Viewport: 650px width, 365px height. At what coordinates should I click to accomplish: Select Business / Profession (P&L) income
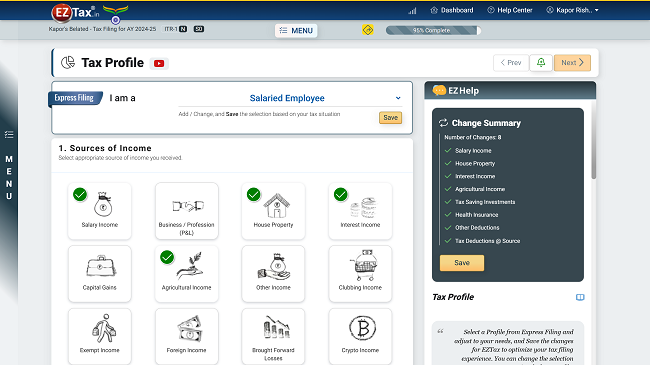[187, 211]
